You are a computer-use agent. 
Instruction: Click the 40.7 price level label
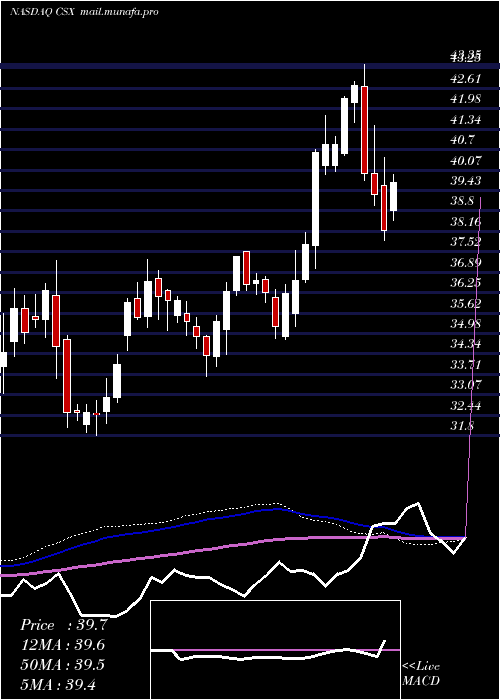(x=462, y=140)
